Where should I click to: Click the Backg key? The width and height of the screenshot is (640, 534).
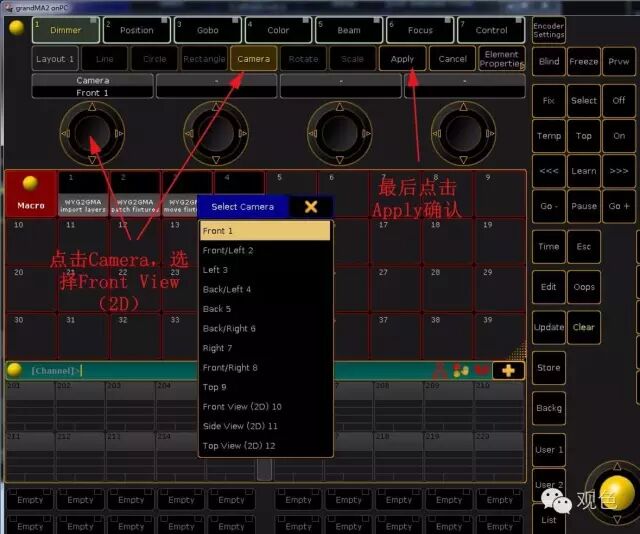[x=549, y=408]
